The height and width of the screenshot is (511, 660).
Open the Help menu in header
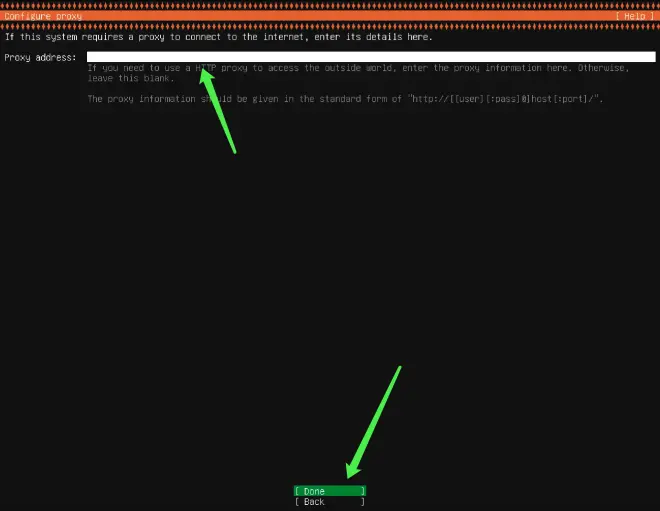point(634,16)
